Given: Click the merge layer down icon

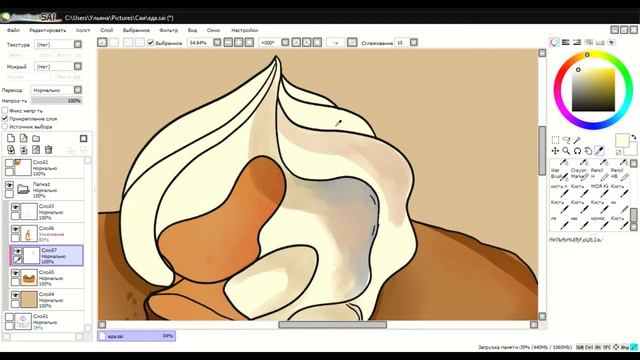Looking at the screenshot, I should pyautogui.click(x=24, y=150).
